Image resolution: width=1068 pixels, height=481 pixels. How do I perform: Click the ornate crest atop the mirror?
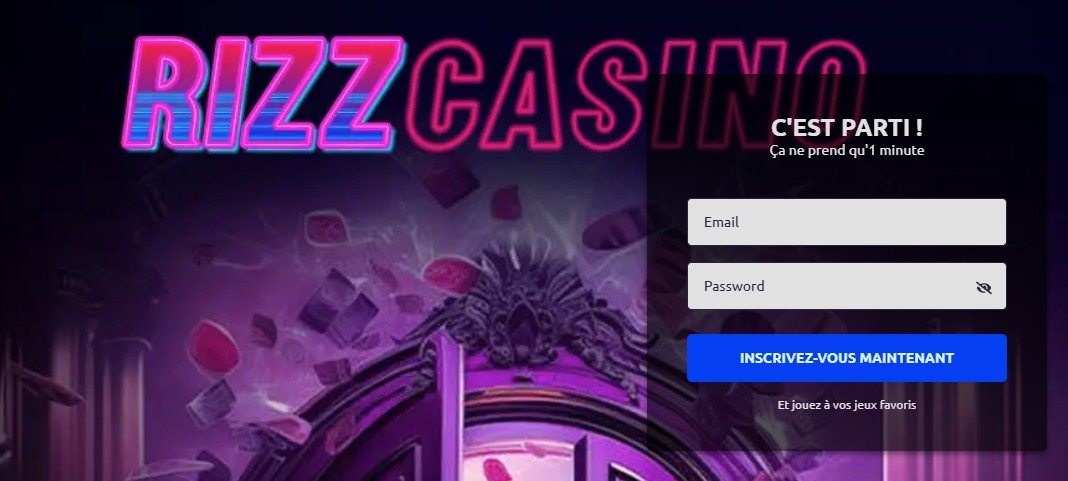[523, 307]
